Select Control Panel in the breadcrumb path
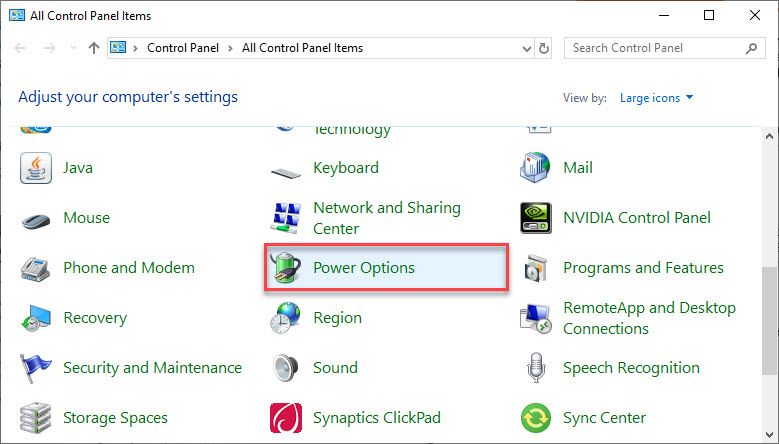 coord(183,48)
